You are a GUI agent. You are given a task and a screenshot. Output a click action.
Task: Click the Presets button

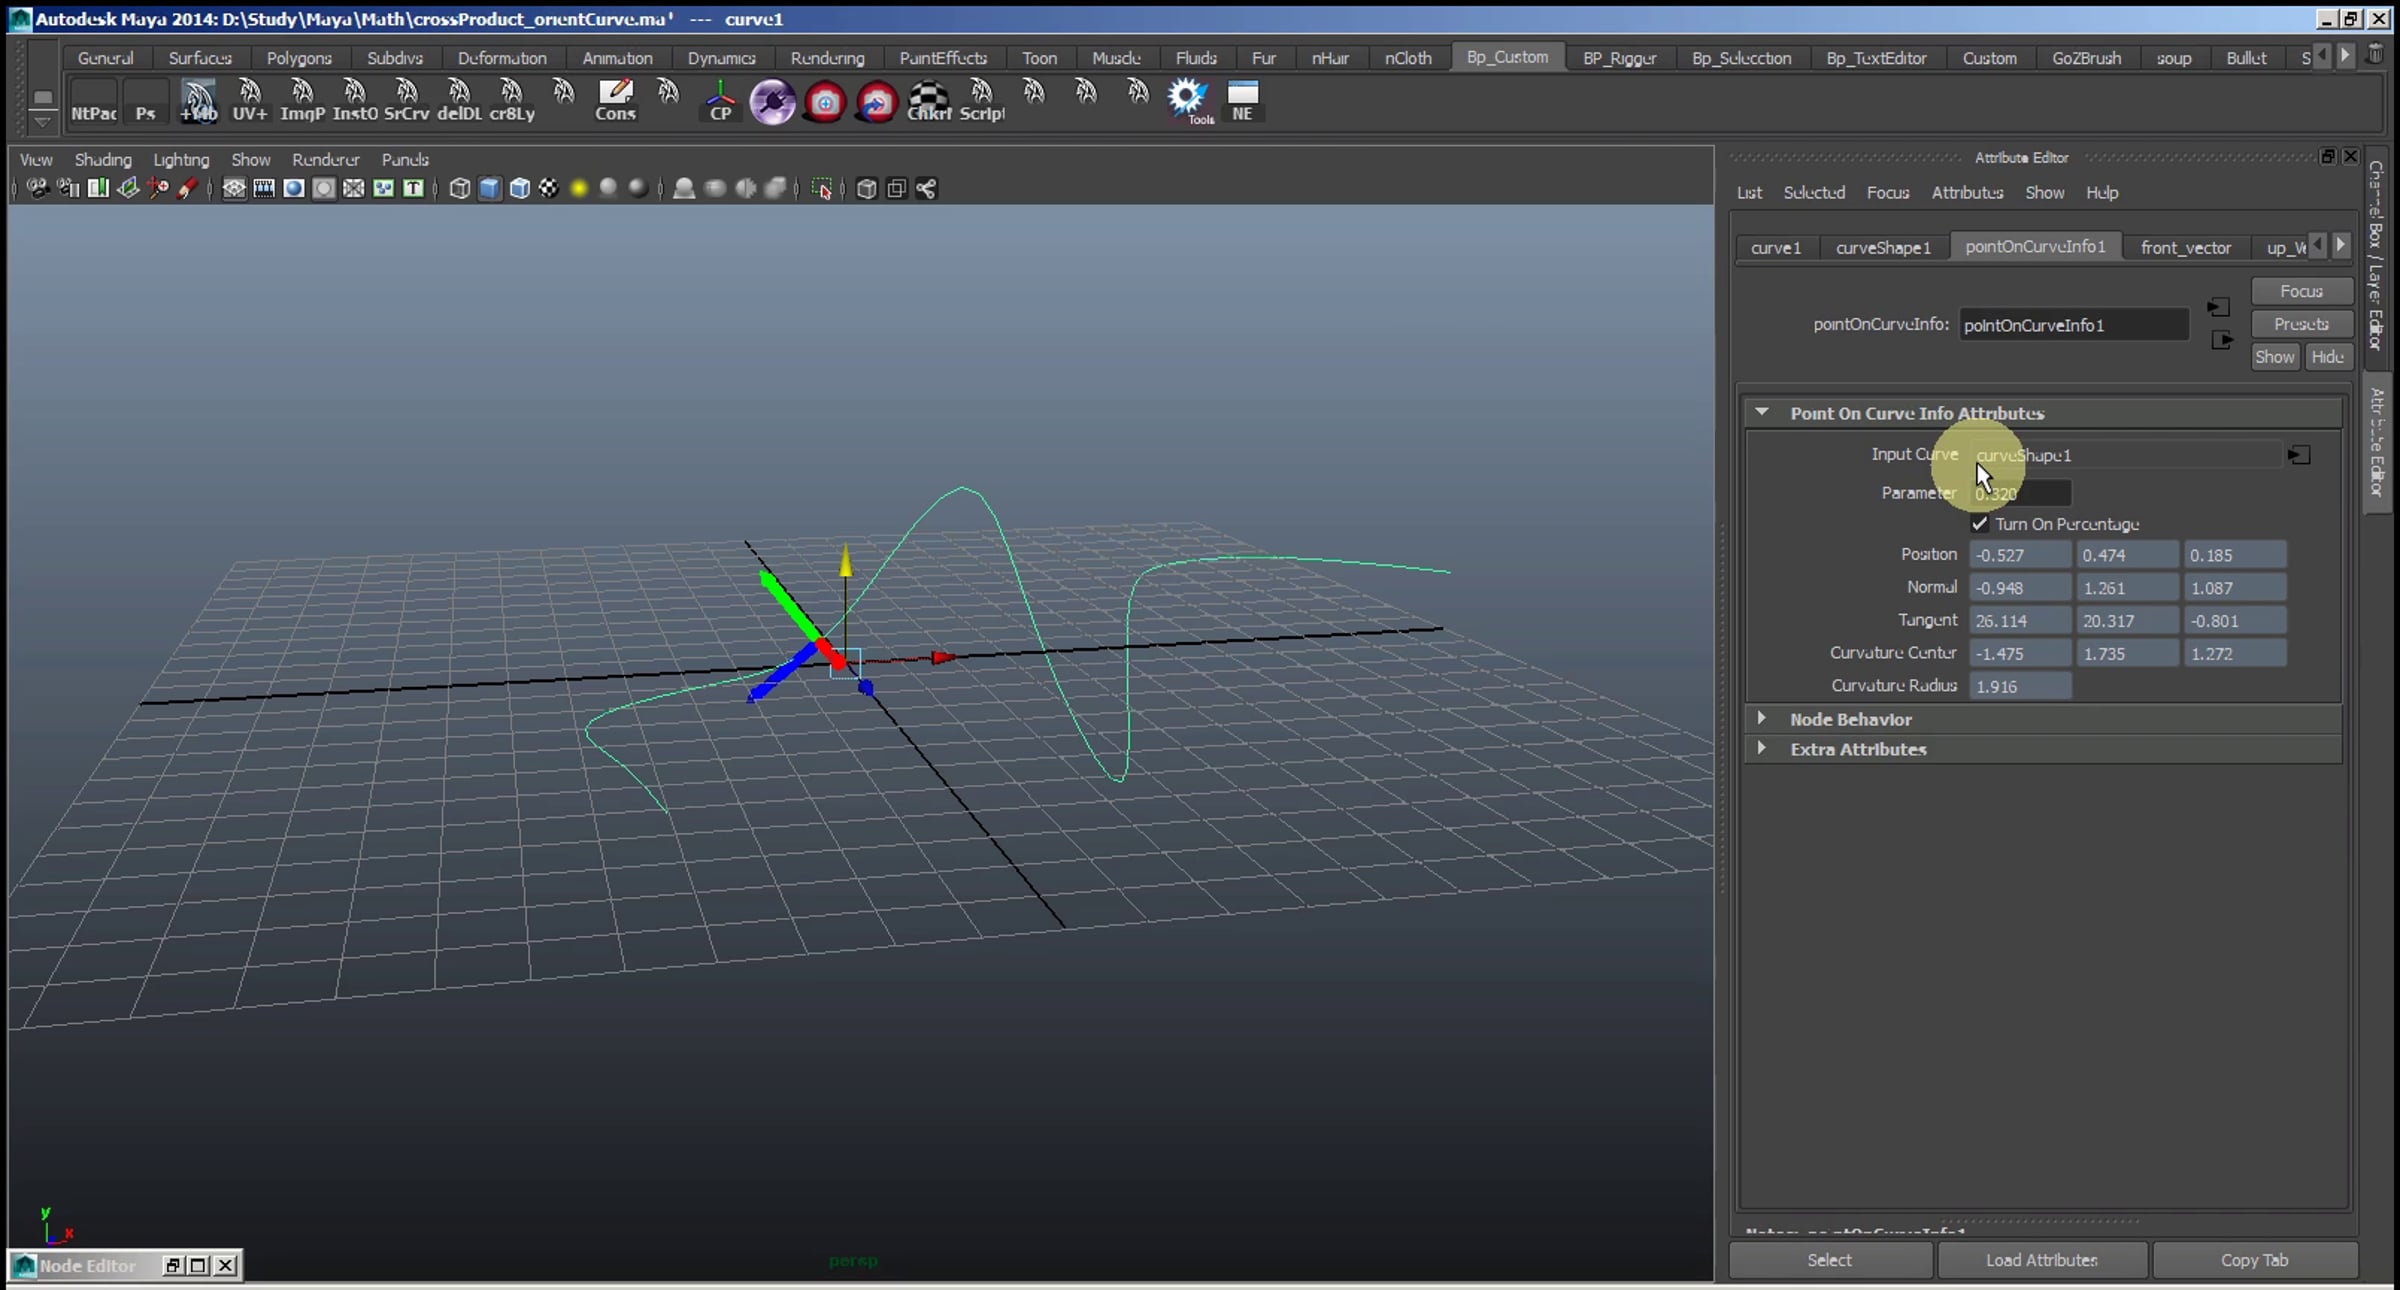point(2300,324)
